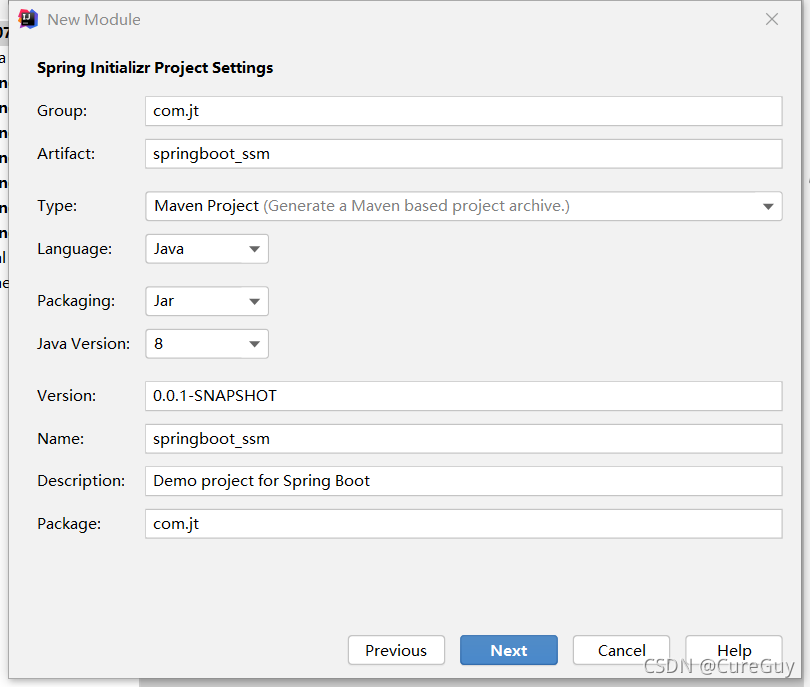Click the 'Version:' label
The width and height of the screenshot is (810, 687).
[67, 396]
